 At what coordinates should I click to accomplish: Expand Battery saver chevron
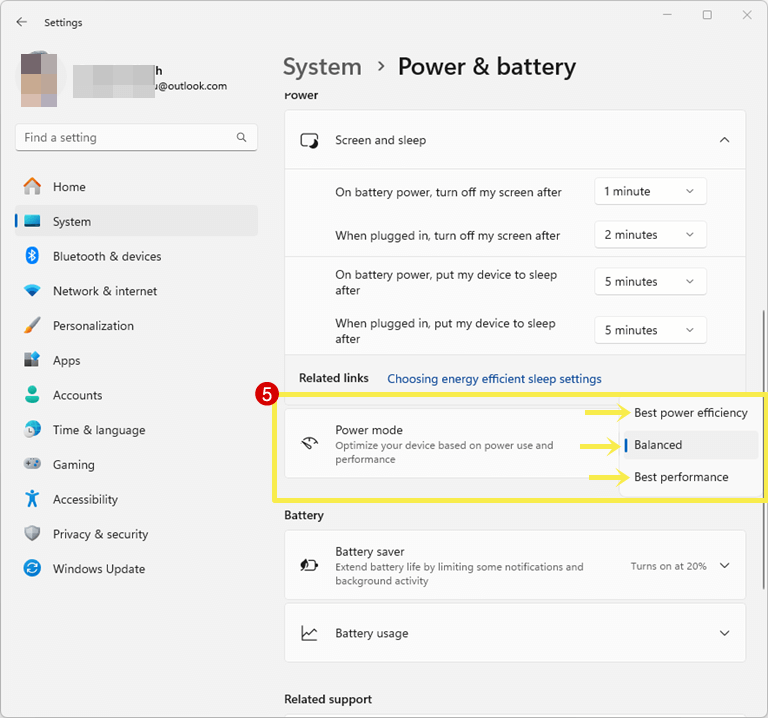point(724,565)
